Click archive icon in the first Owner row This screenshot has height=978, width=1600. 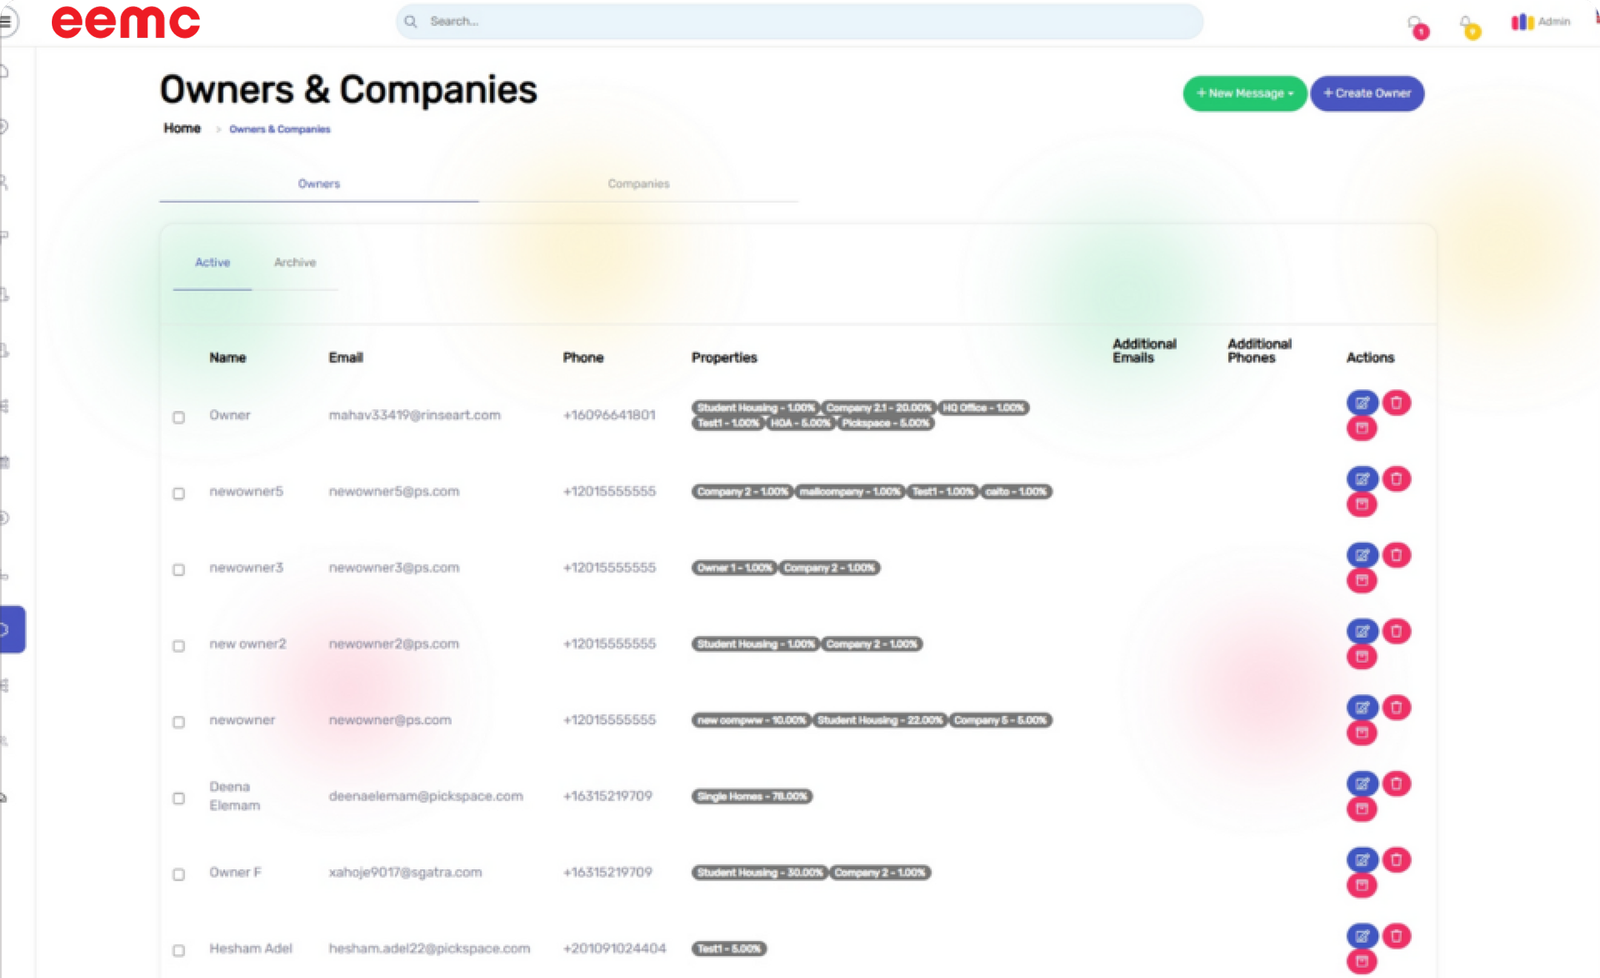pyautogui.click(x=1361, y=429)
